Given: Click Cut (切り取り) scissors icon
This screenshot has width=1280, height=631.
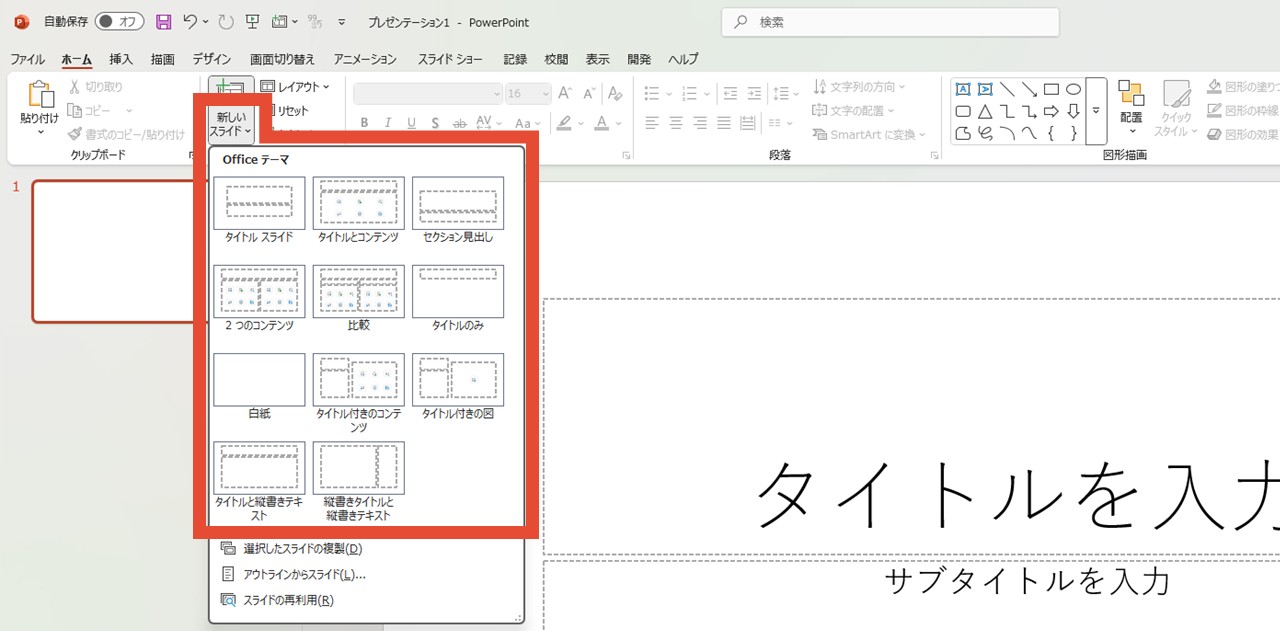Looking at the screenshot, I should point(74,87).
